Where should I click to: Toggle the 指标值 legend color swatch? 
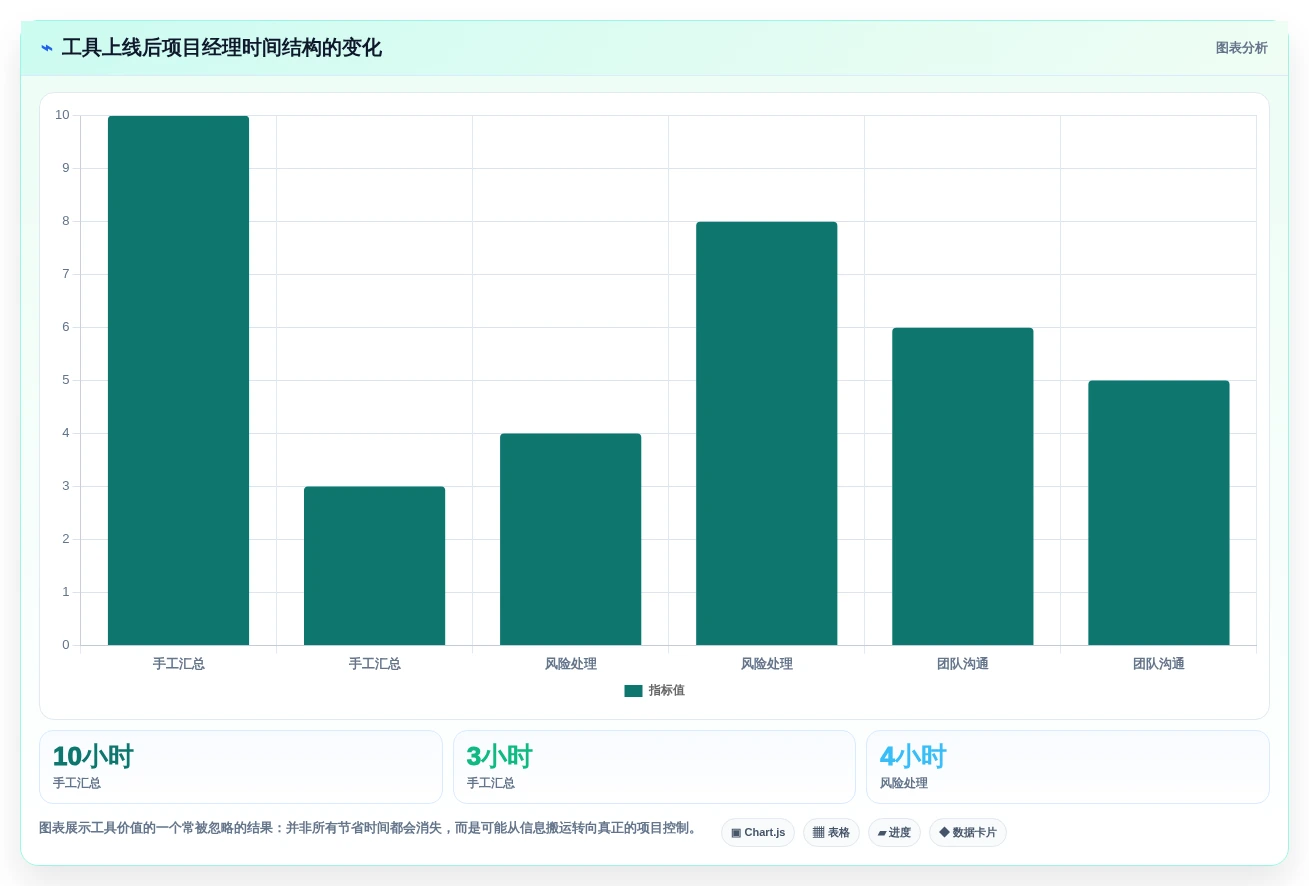(x=633, y=691)
